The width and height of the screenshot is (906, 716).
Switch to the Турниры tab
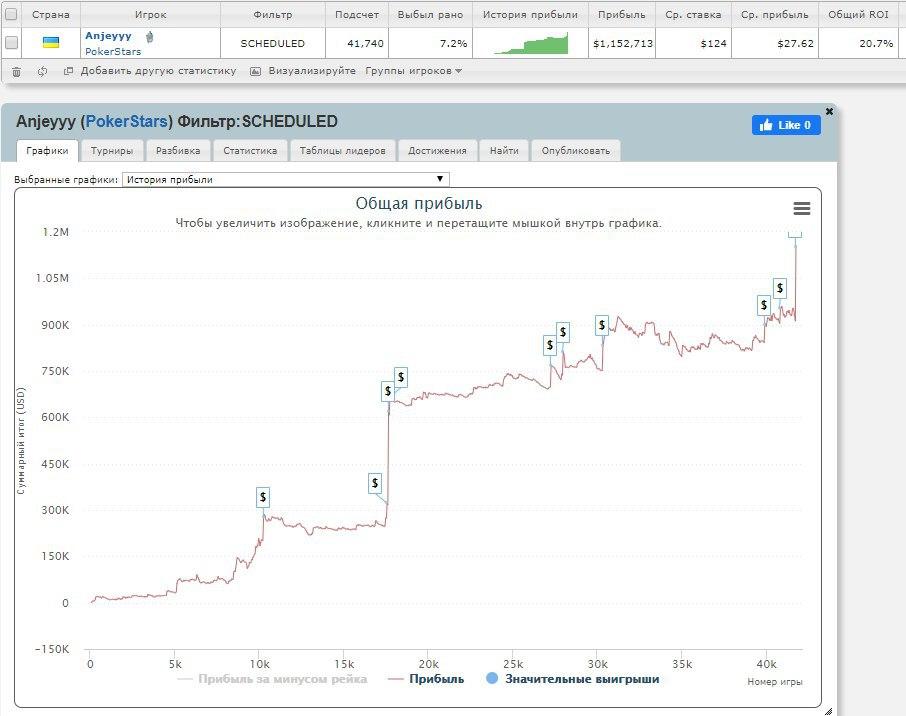pyautogui.click(x=112, y=150)
